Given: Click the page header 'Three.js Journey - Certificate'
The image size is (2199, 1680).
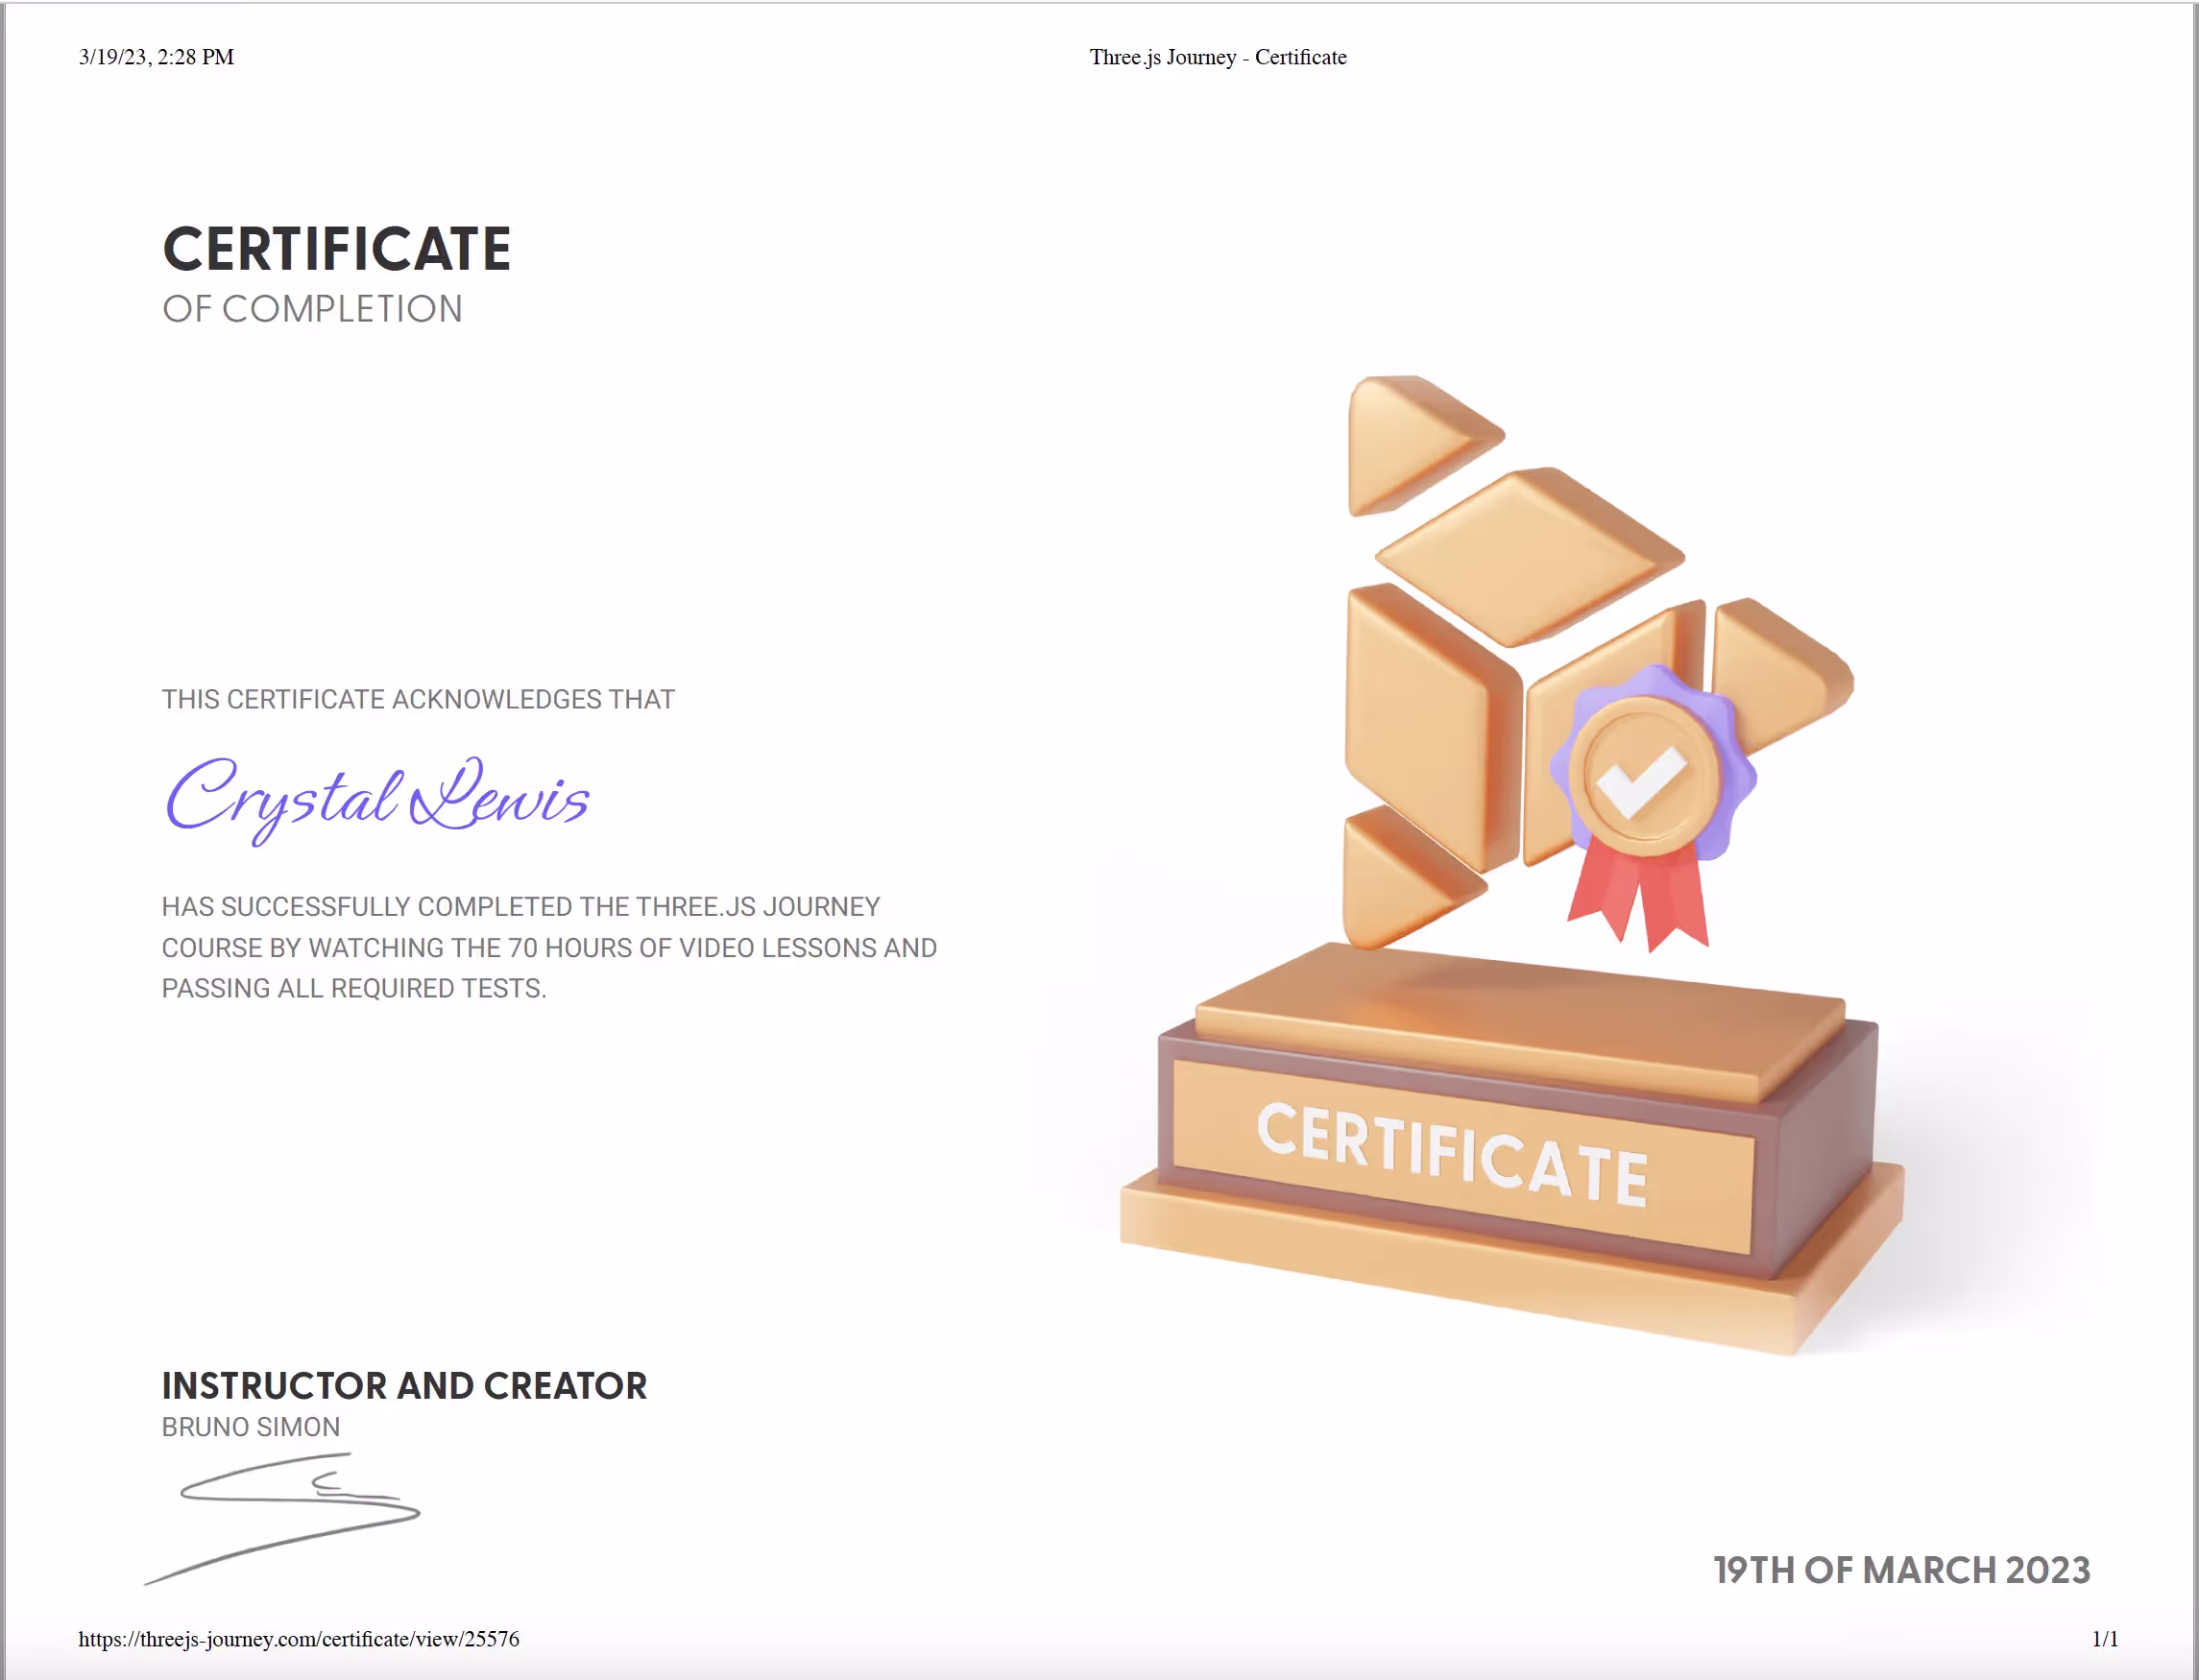Looking at the screenshot, I should point(1217,57).
